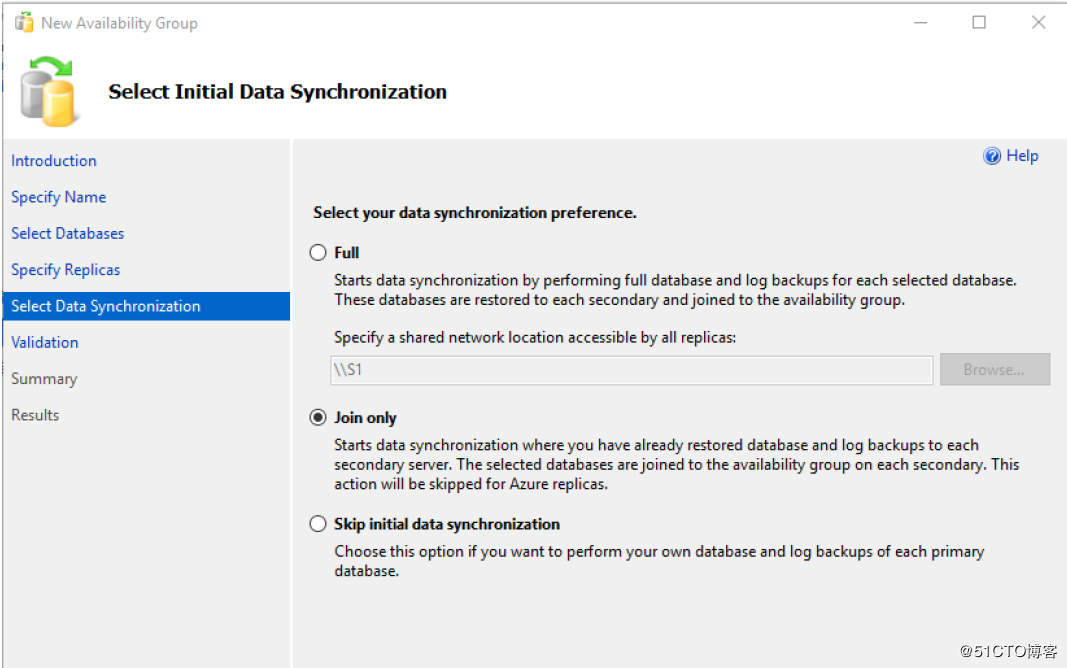The image size is (1067, 668).
Task: Navigate to Specify Replicas step
Action: [x=65, y=270]
